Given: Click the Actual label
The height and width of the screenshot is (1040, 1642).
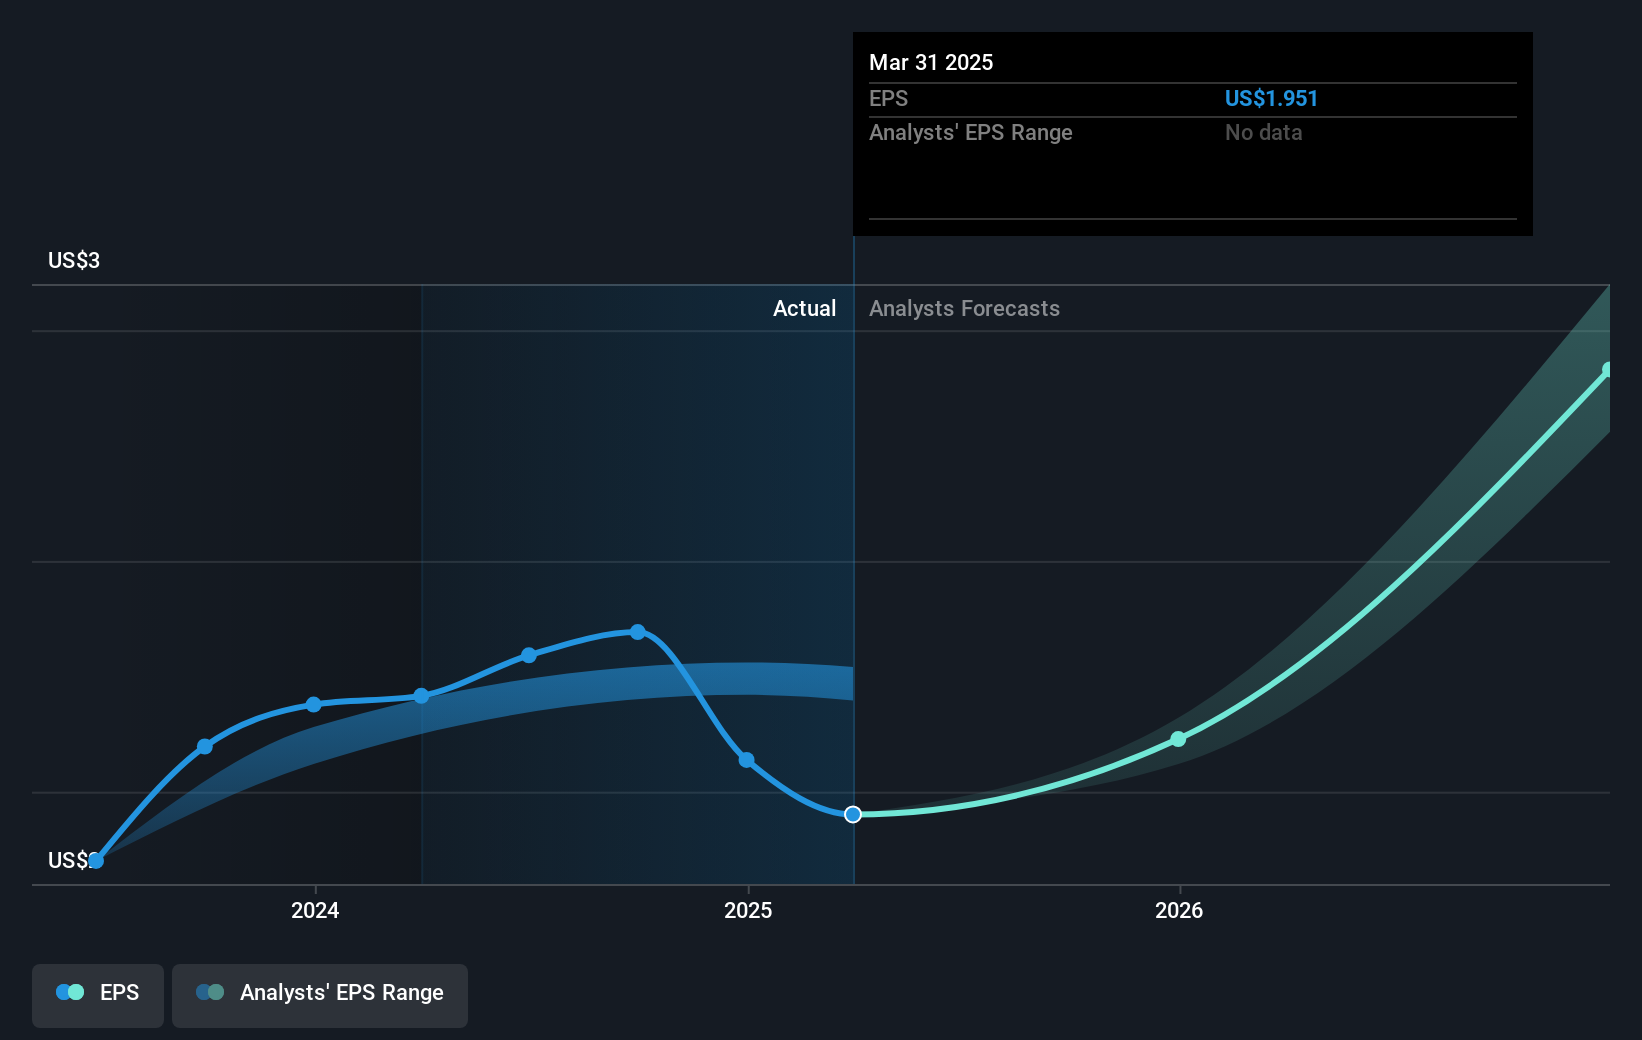Looking at the screenshot, I should [x=804, y=308].
